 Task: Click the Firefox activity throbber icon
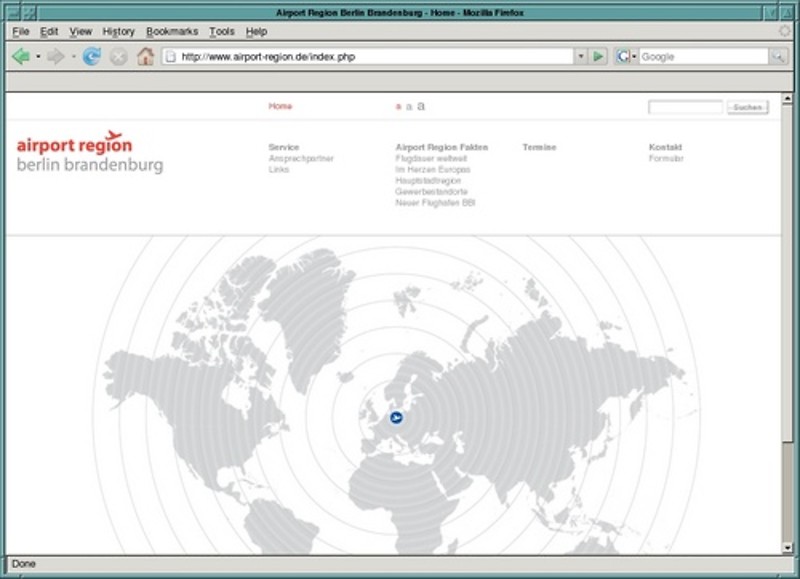pos(785,31)
